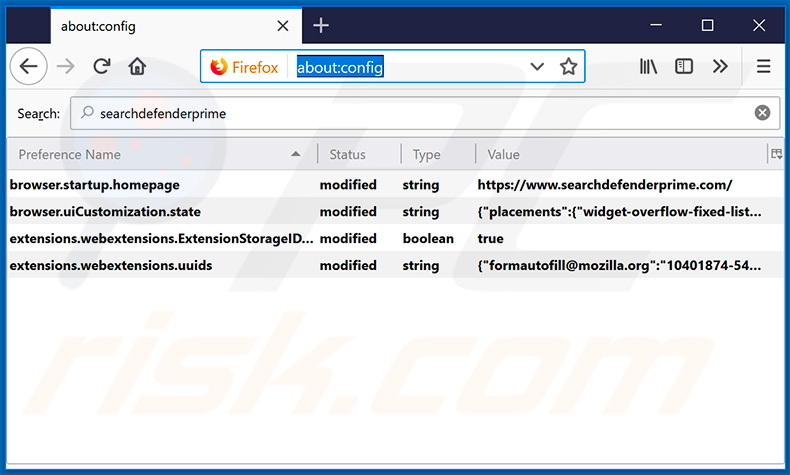Open the hamburger application menu
This screenshot has width=790, height=475.
pyautogui.click(x=763, y=67)
